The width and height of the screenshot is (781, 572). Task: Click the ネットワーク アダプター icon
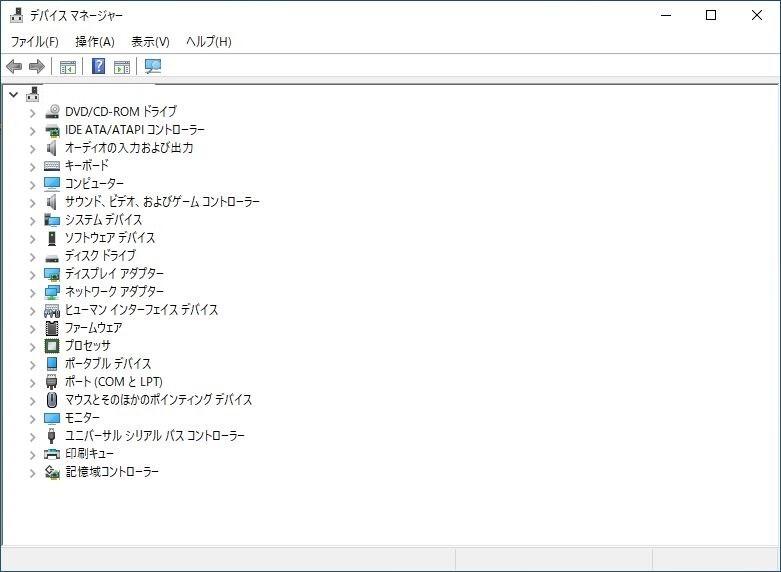click(x=52, y=292)
